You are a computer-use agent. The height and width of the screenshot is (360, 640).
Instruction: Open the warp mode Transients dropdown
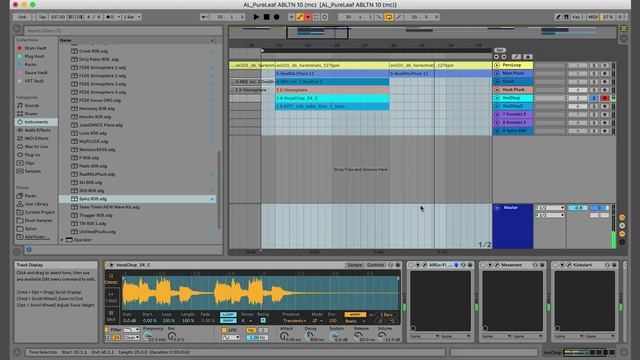point(294,321)
